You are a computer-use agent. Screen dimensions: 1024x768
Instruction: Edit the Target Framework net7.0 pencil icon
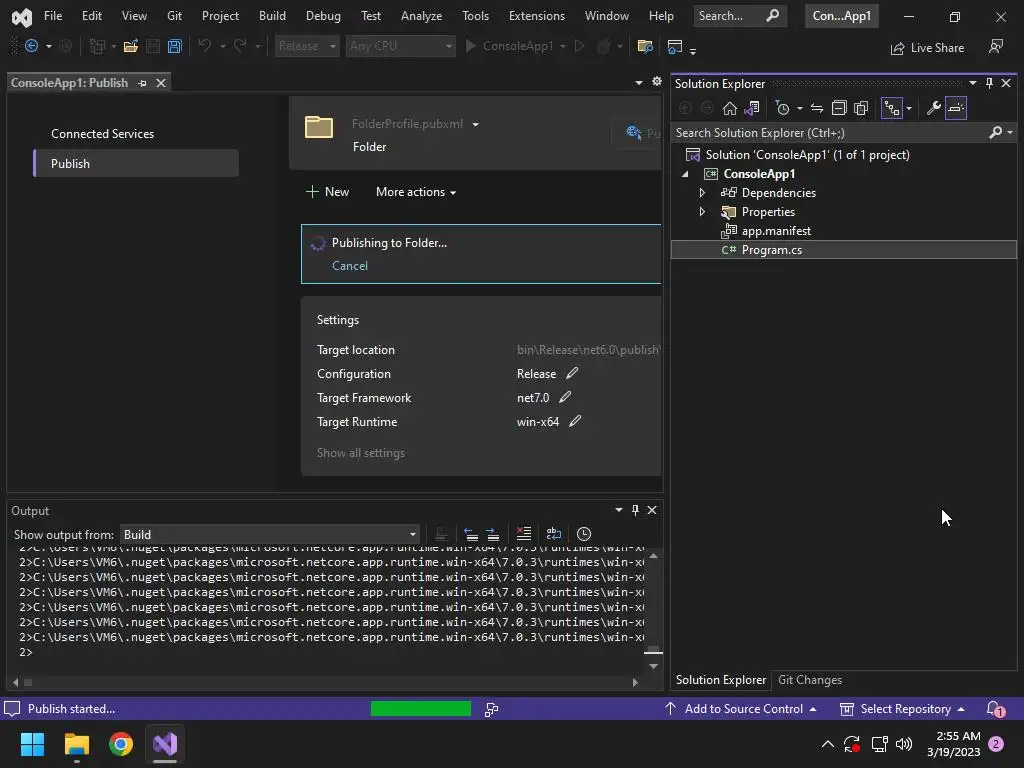tap(565, 397)
